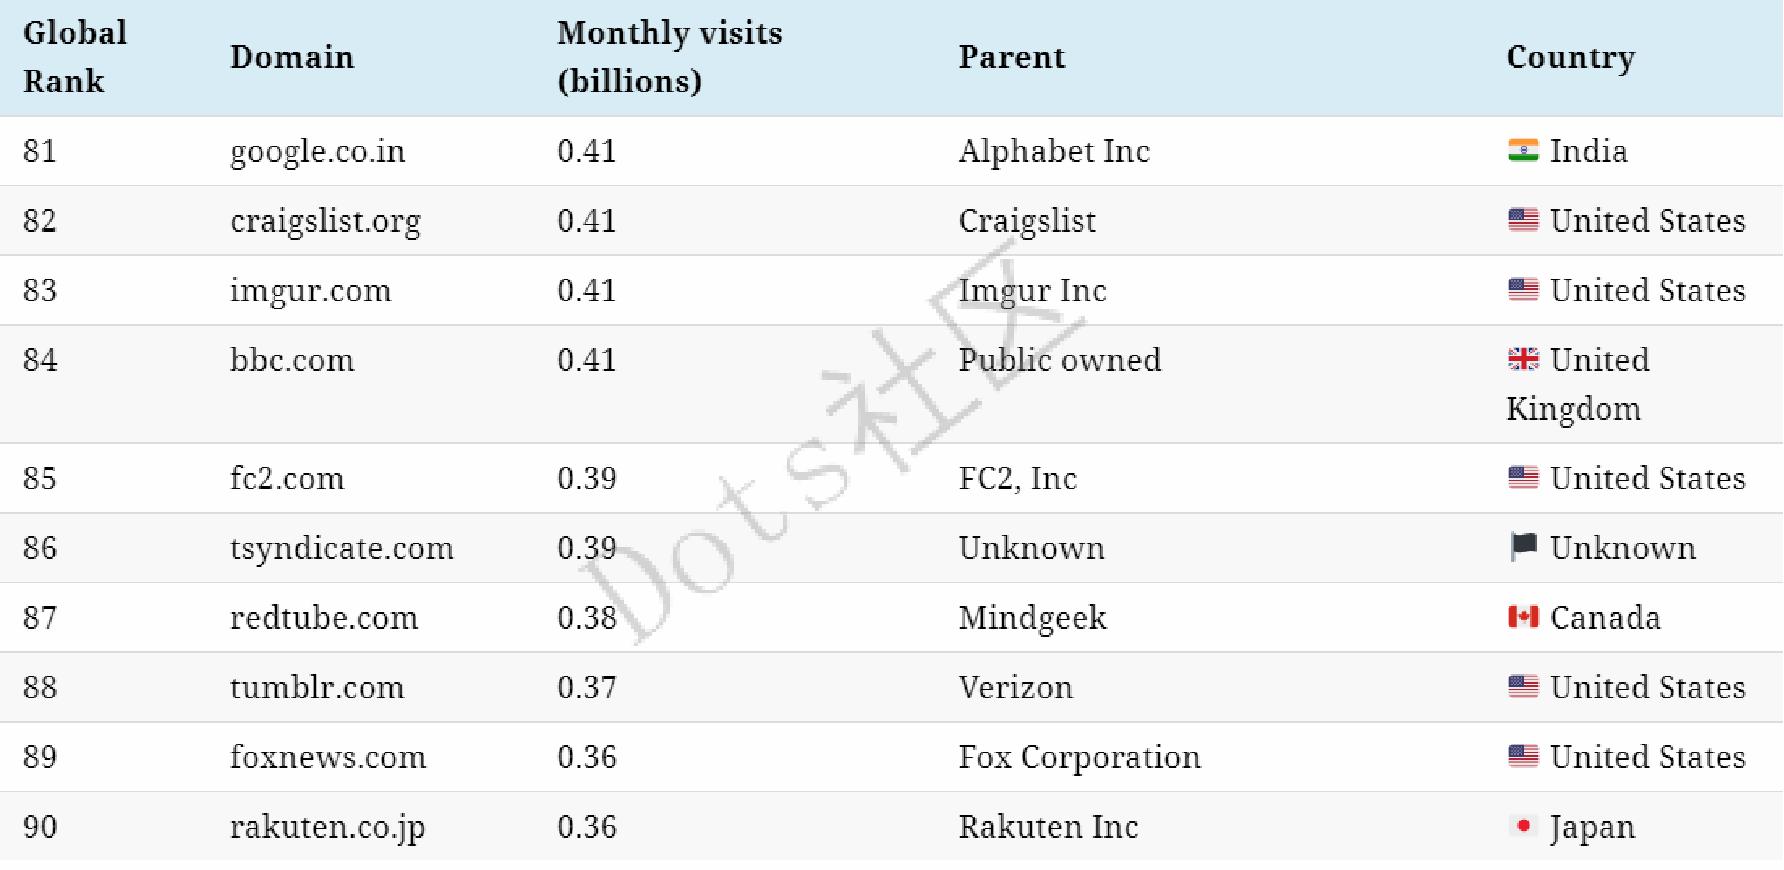Viewport: 1784px width, 870px height.
Task: Click the Mindgeek parent cell
Action: (x=1032, y=618)
